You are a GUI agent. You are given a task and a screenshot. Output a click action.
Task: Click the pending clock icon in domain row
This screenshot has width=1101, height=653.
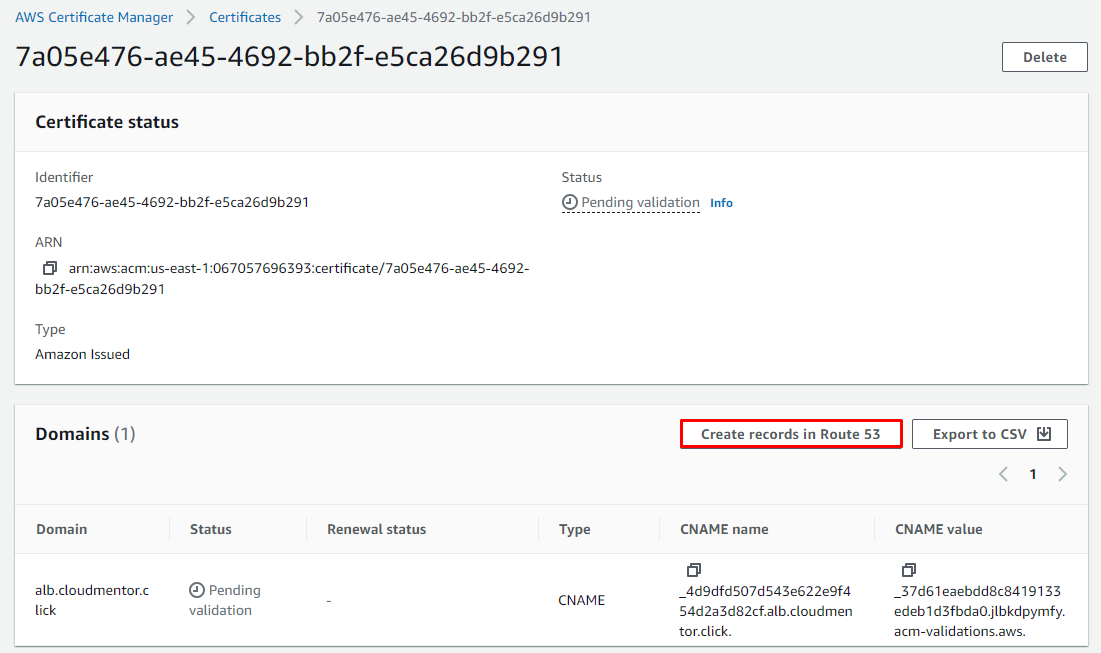point(197,590)
